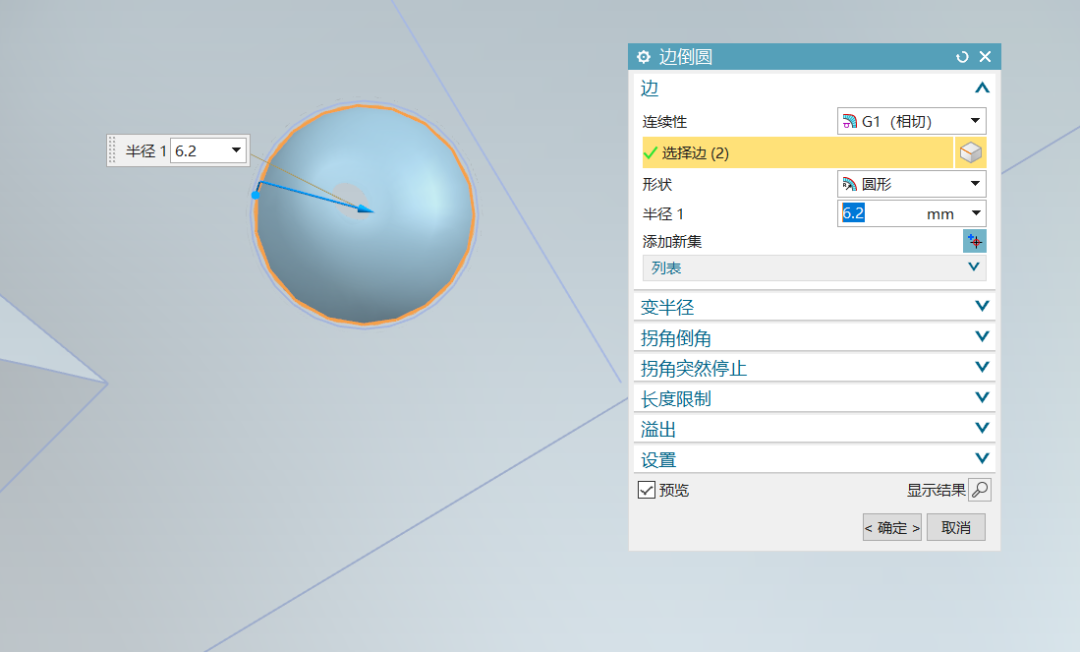This screenshot has width=1080, height=652.
Task: Expand the 溢出 overflow section
Action: coord(981,428)
